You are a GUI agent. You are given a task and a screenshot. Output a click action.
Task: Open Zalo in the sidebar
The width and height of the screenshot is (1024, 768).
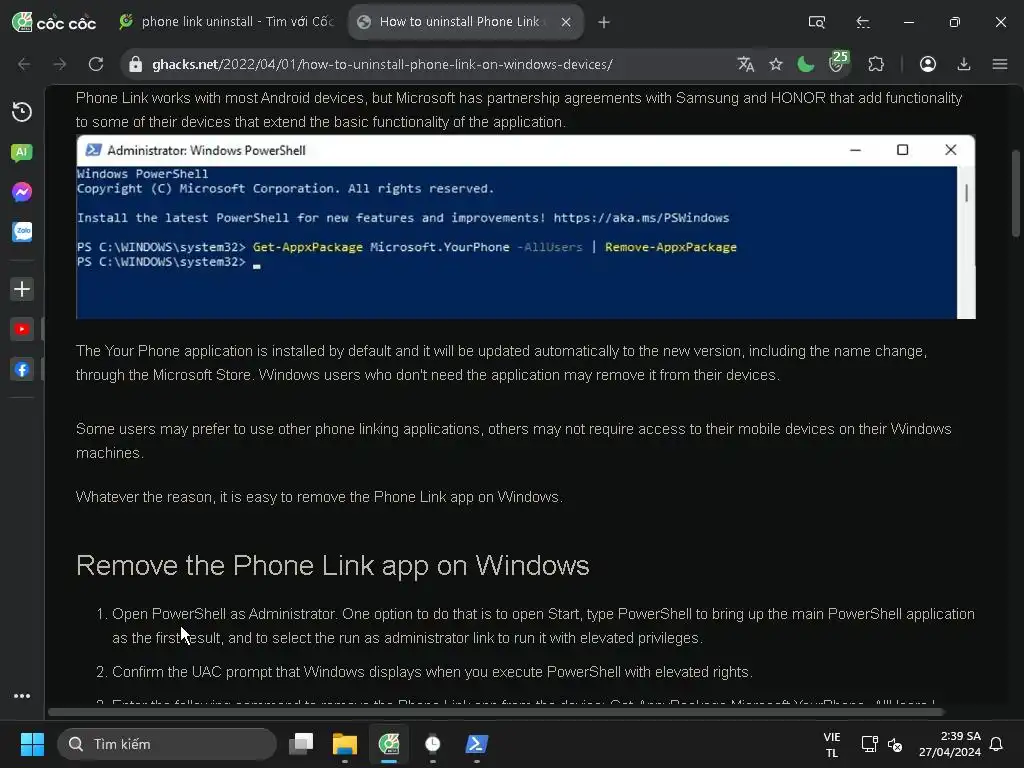(x=22, y=231)
